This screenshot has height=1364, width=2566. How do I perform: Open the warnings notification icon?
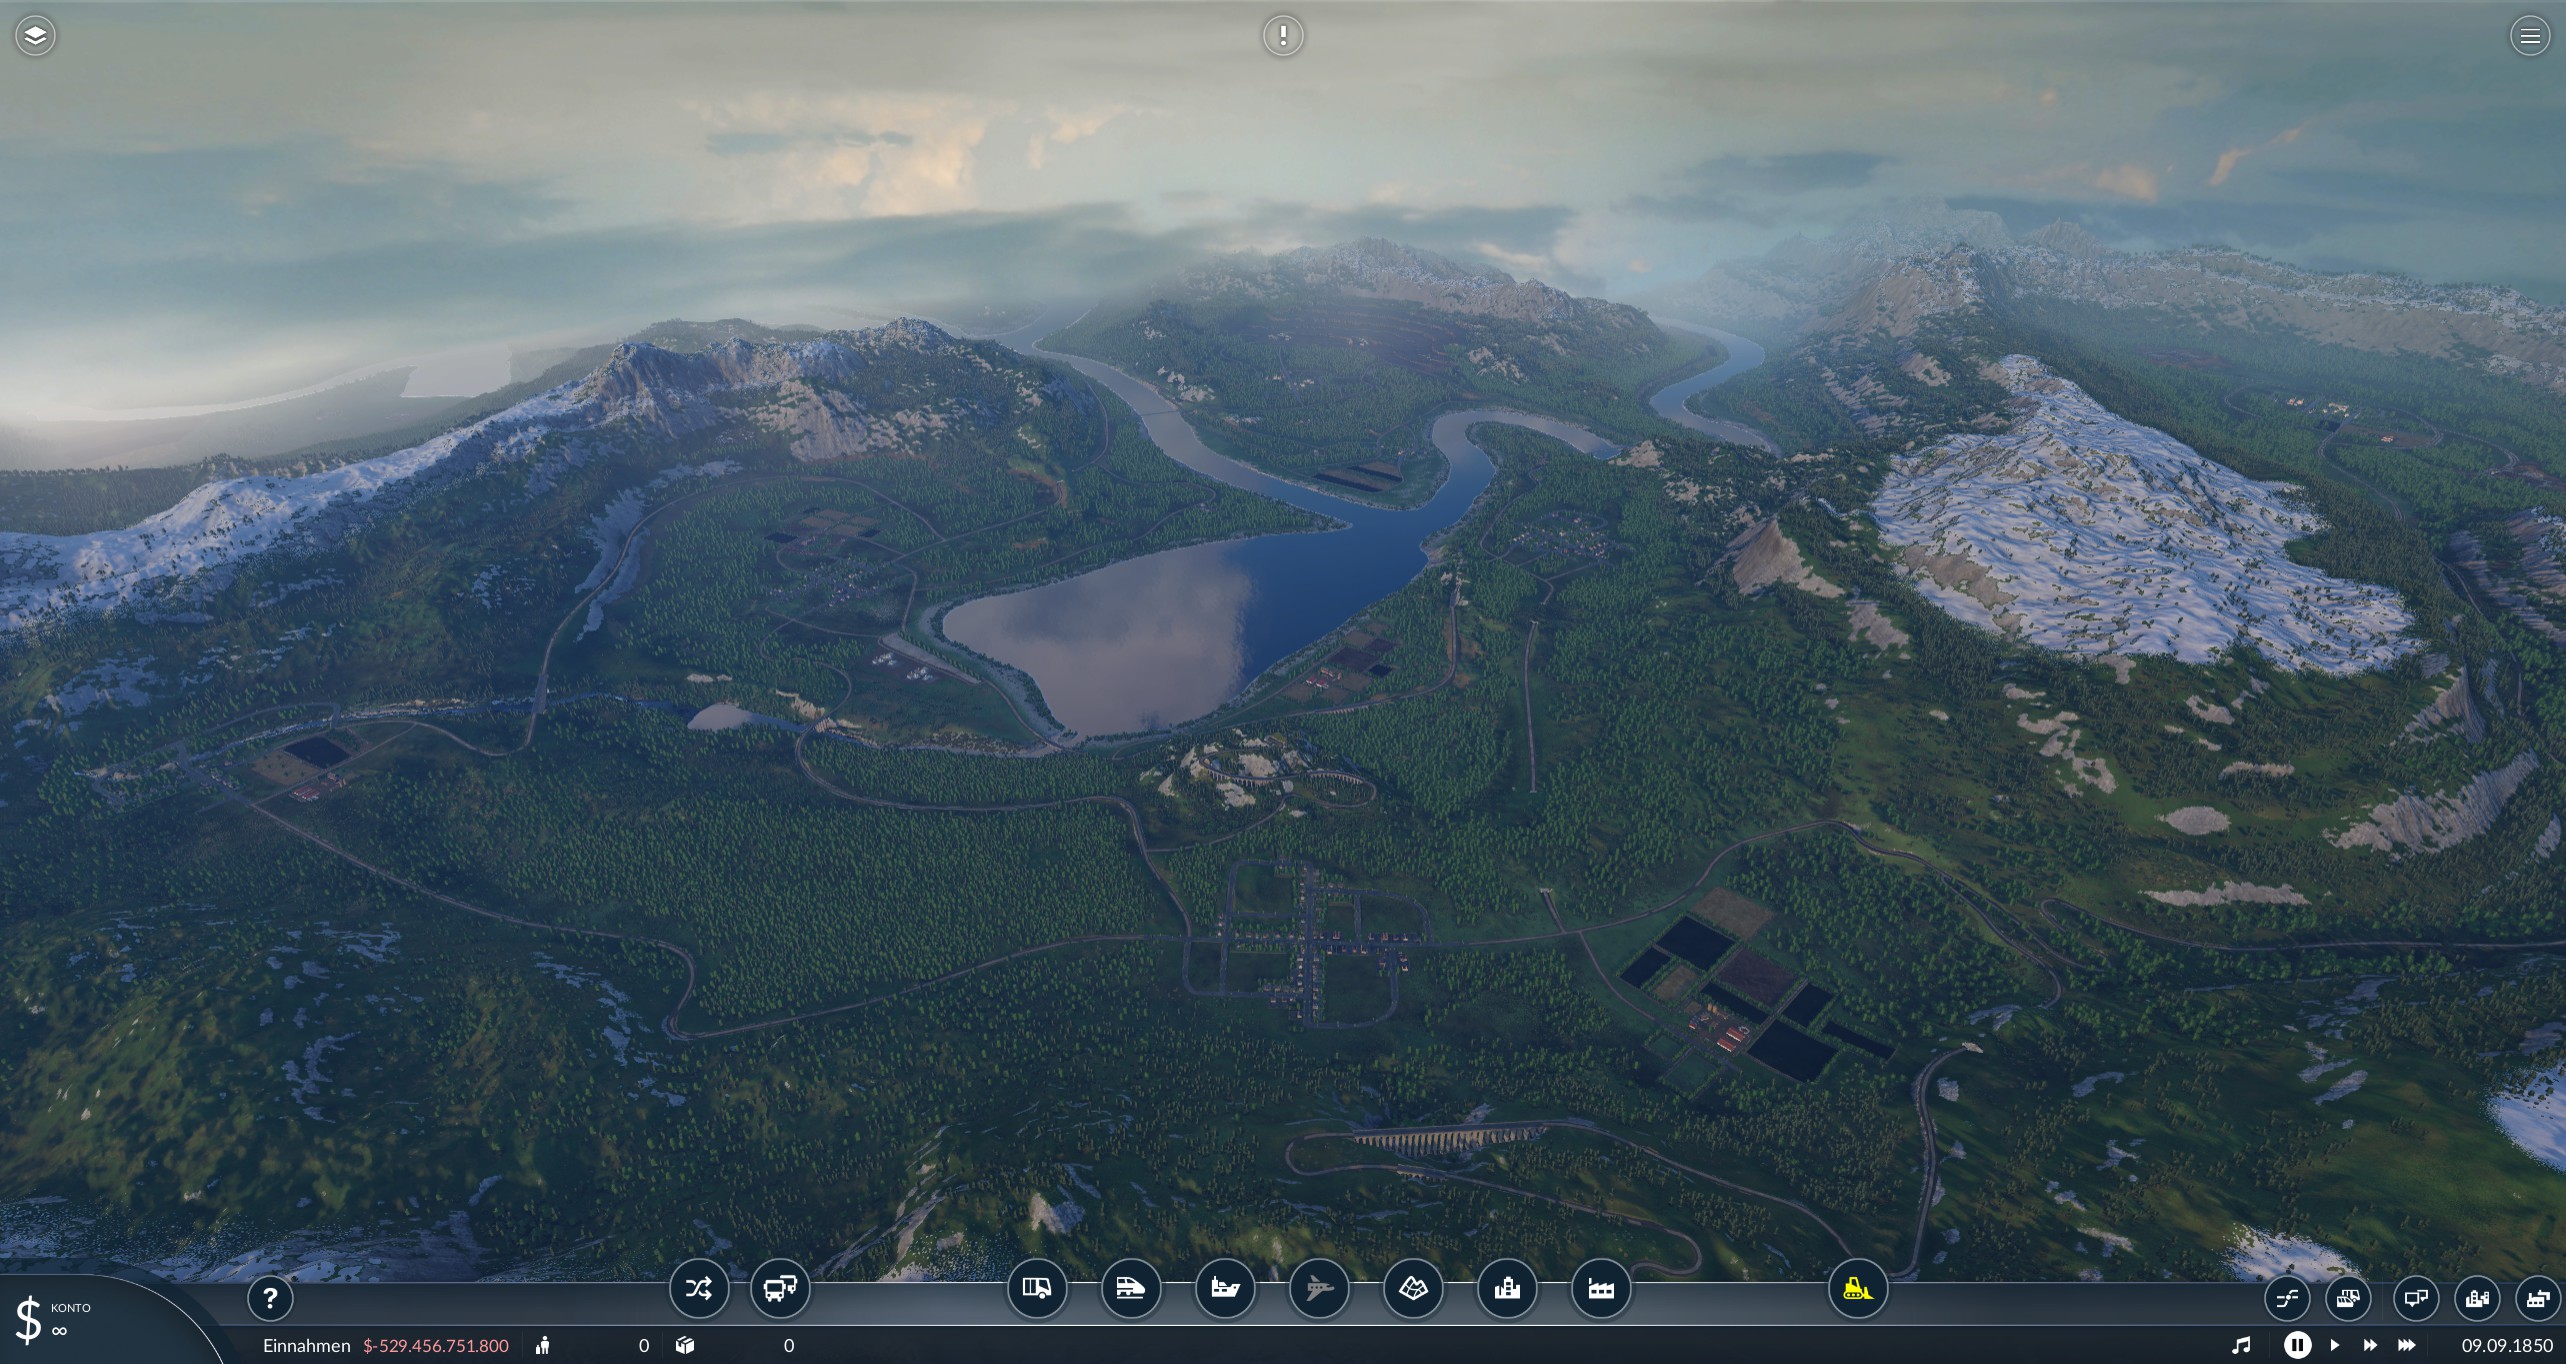pyautogui.click(x=1283, y=36)
